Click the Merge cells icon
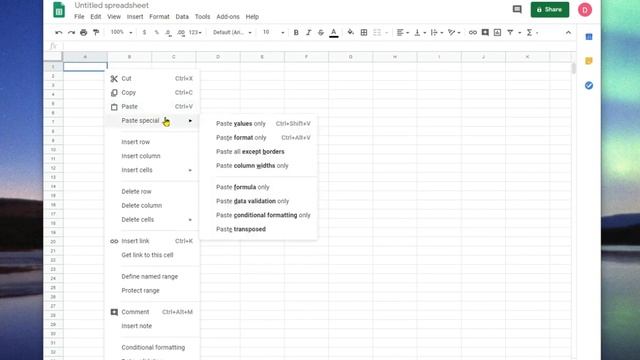 click(x=377, y=33)
